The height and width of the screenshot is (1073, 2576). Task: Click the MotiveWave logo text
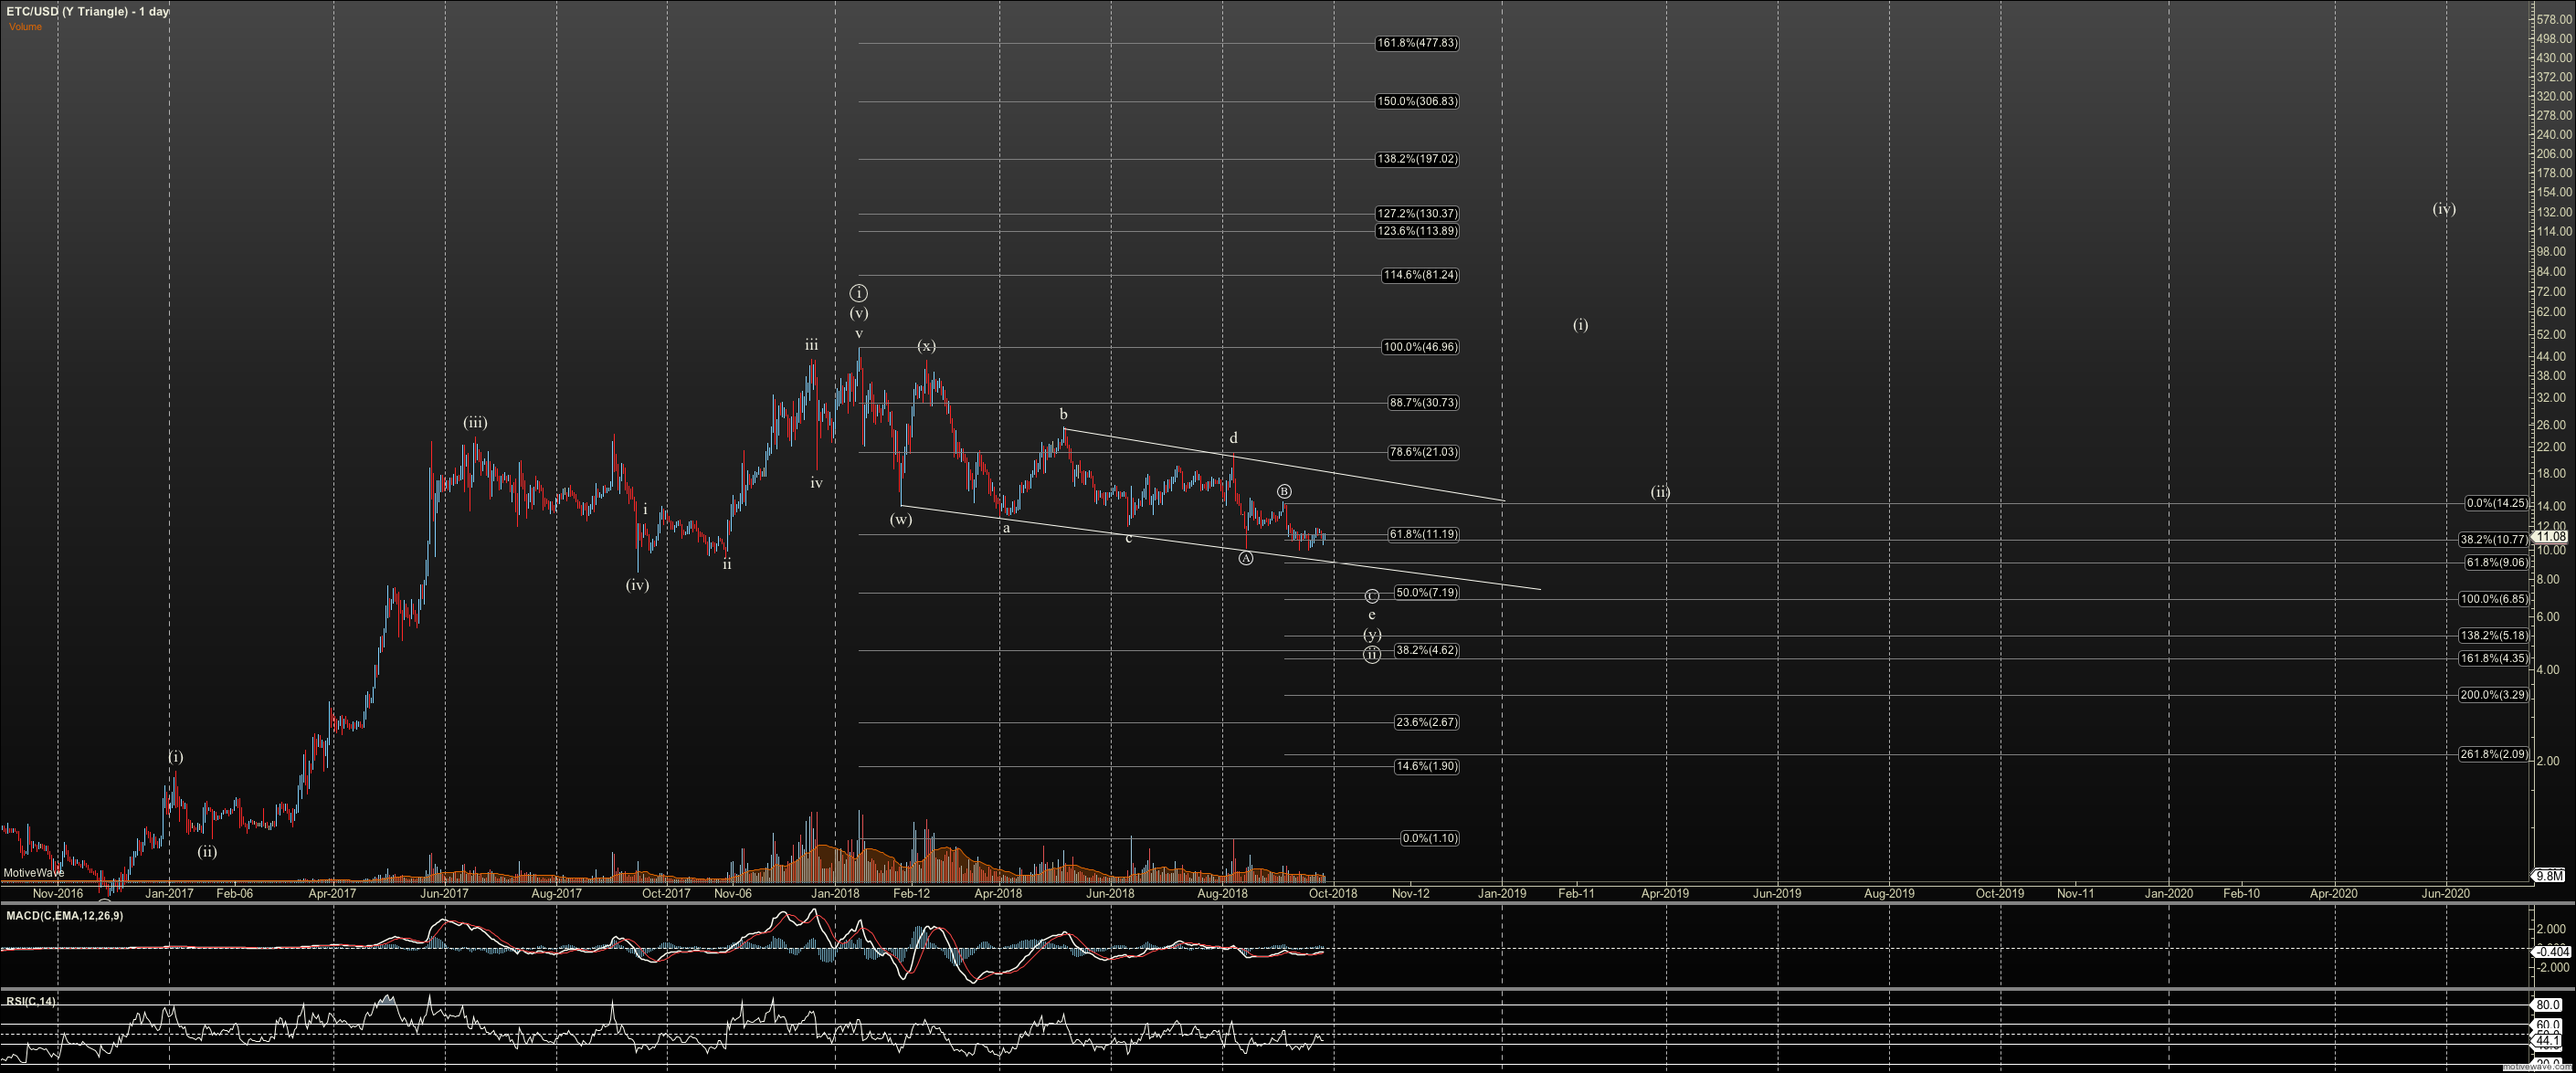point(33,873)
